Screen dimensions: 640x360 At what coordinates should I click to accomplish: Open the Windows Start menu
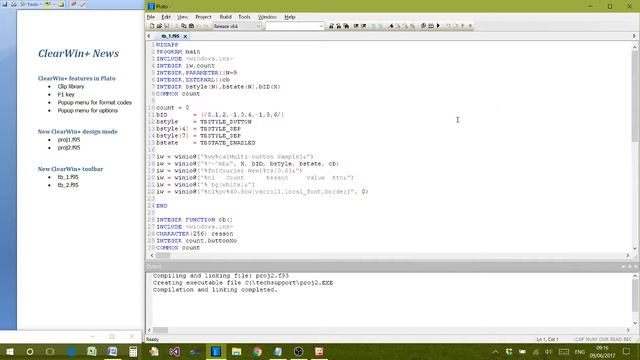coord(10,351)
